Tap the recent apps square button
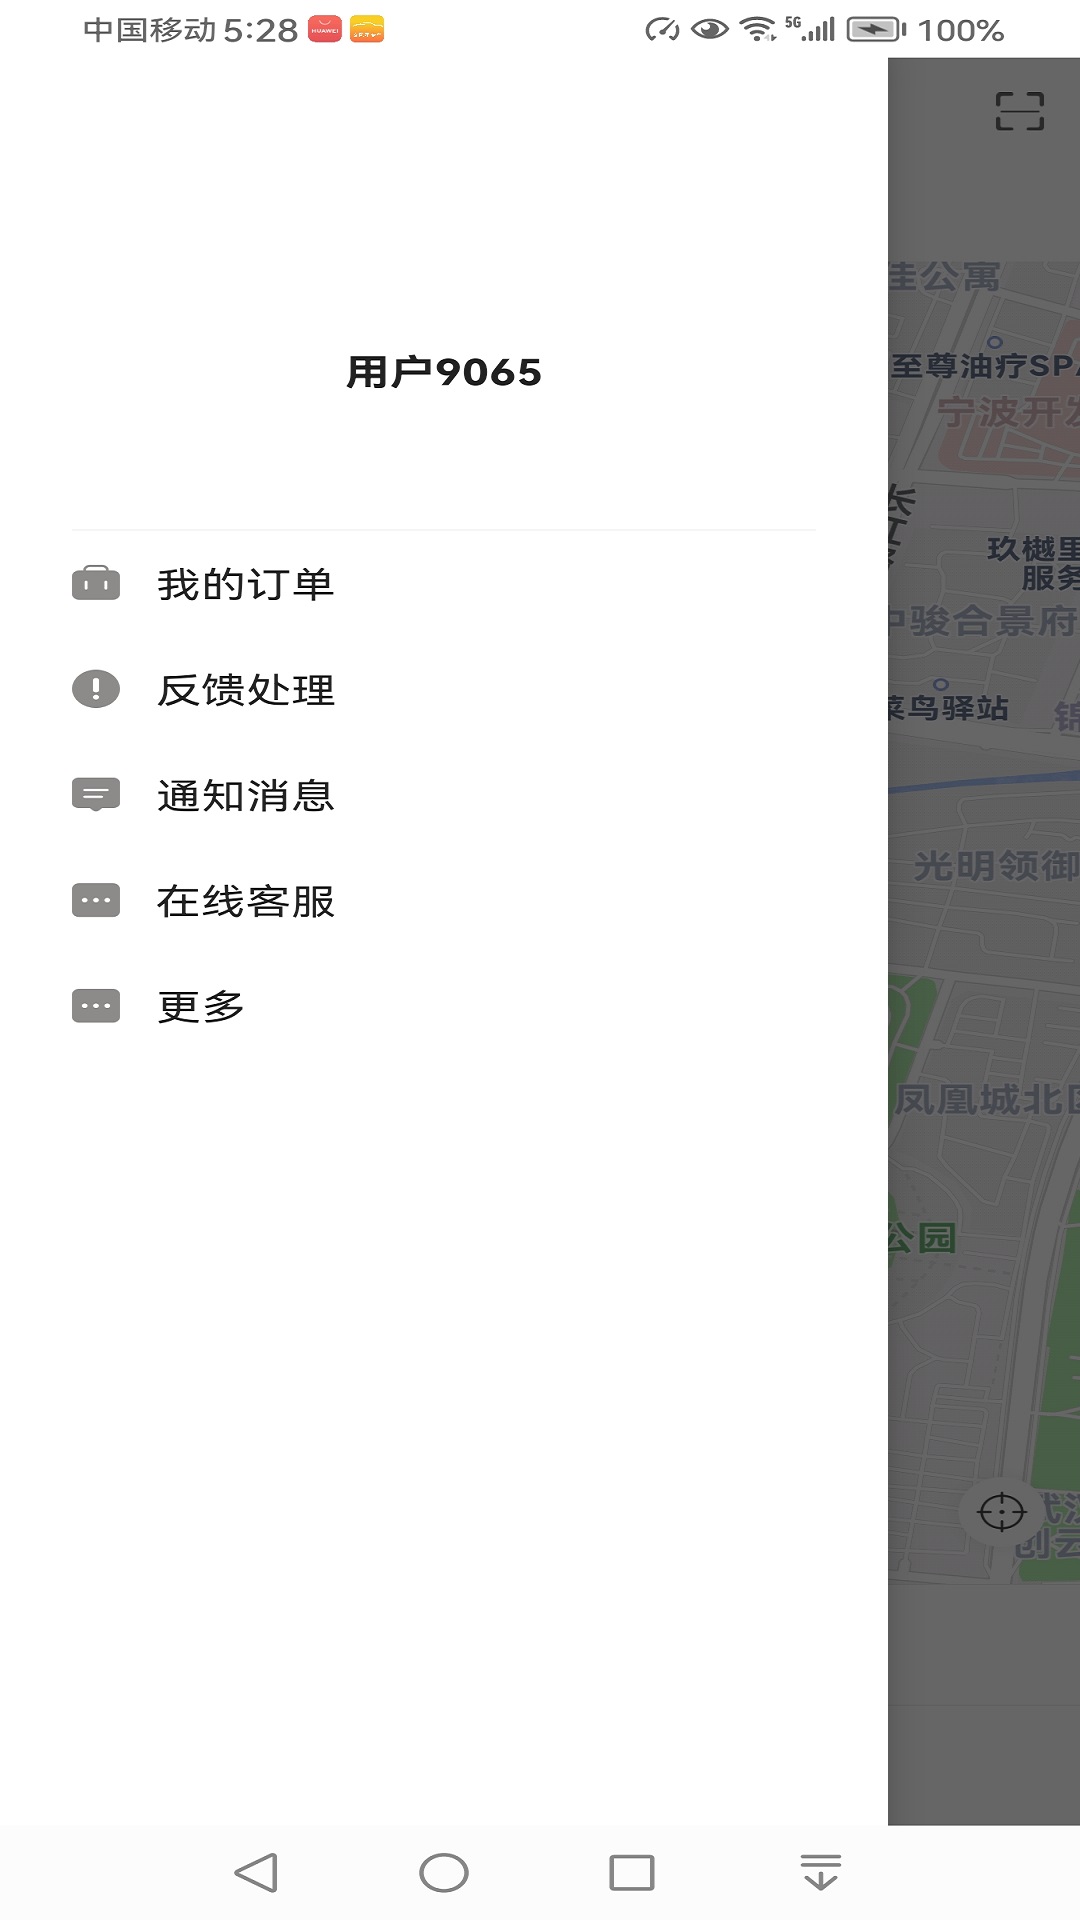The image size is (1080, 1920). coord(632,1873)
